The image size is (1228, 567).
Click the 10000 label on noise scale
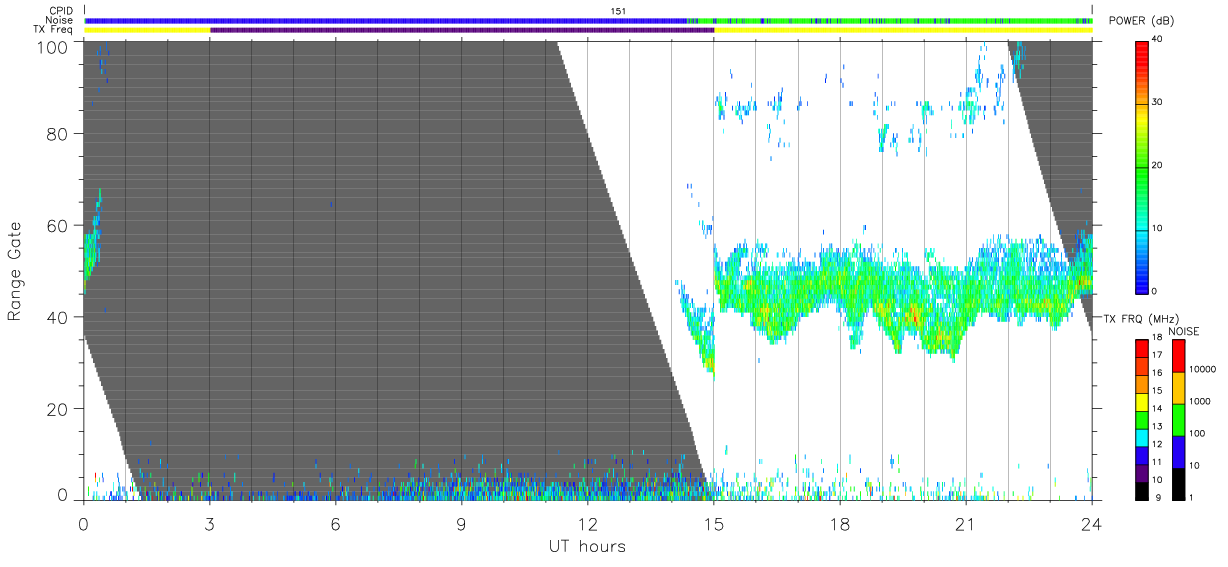pos(1201,369)
